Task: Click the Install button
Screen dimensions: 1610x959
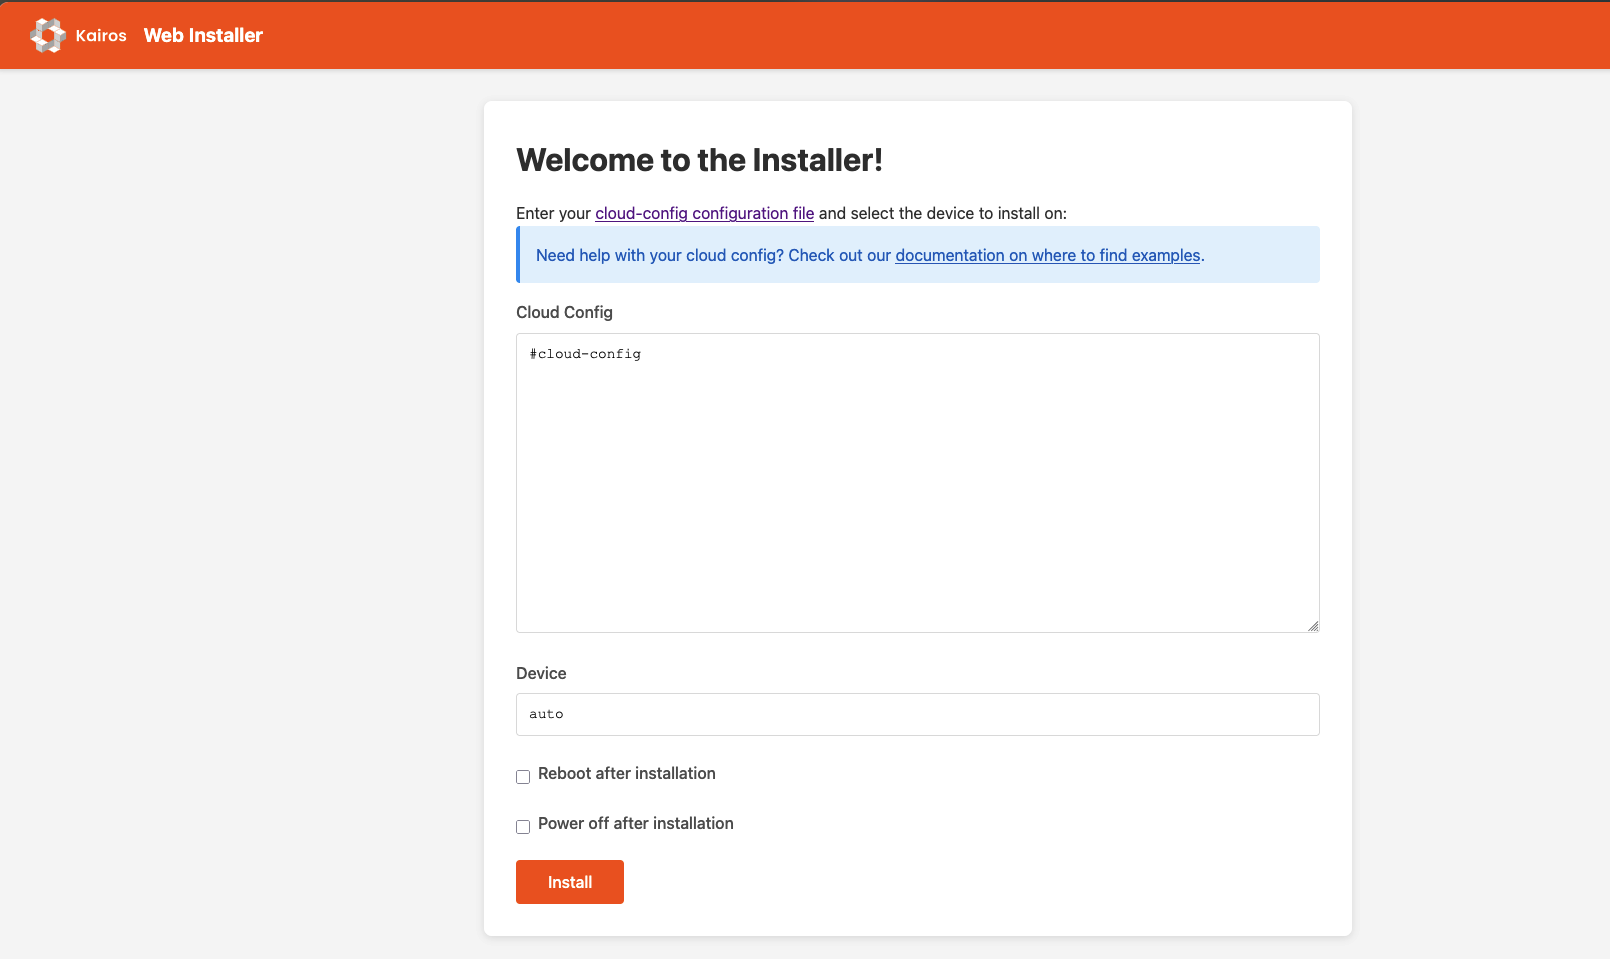Action: [x=570, y=882]
